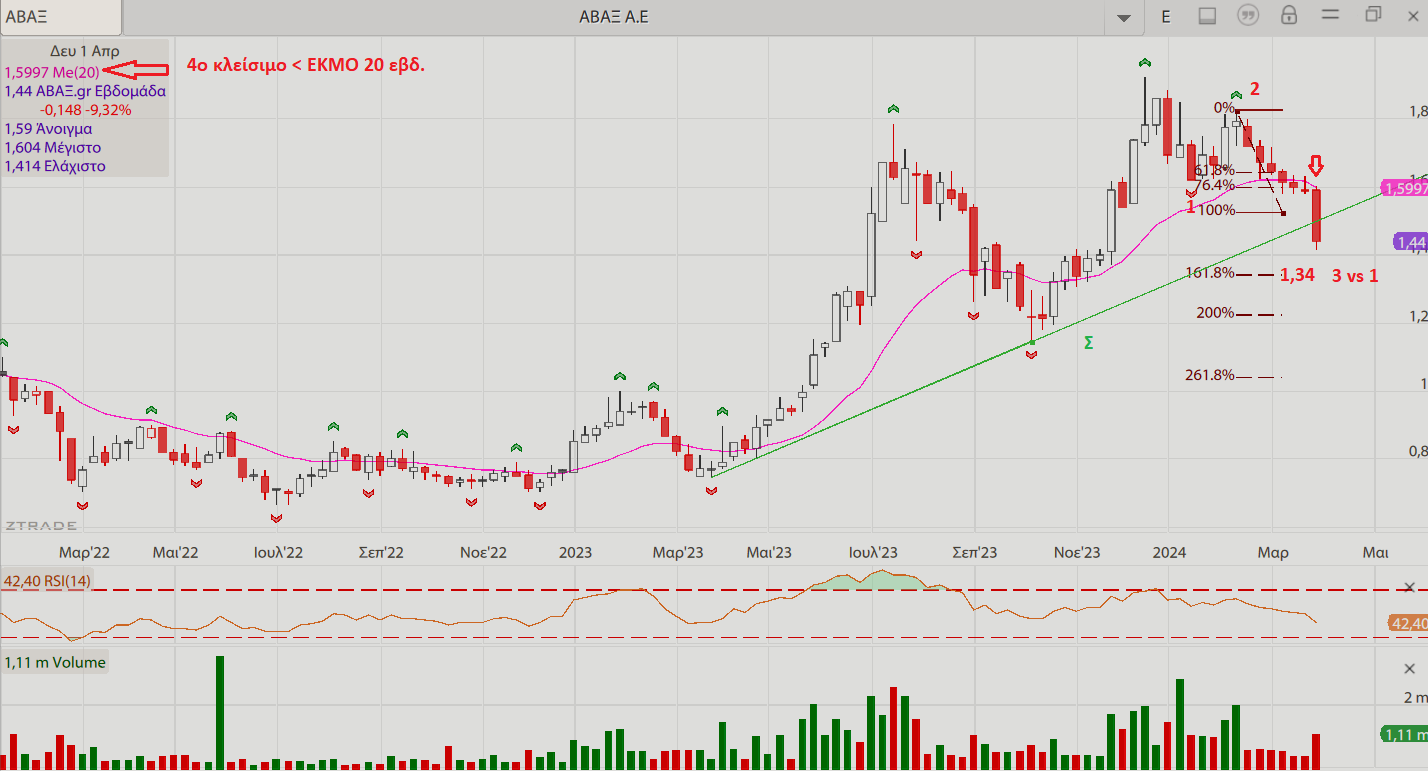Screen dimensions: 1428x771
Task: Click the green 1,11 m volume axis tag
Action: click(1404, 735)
